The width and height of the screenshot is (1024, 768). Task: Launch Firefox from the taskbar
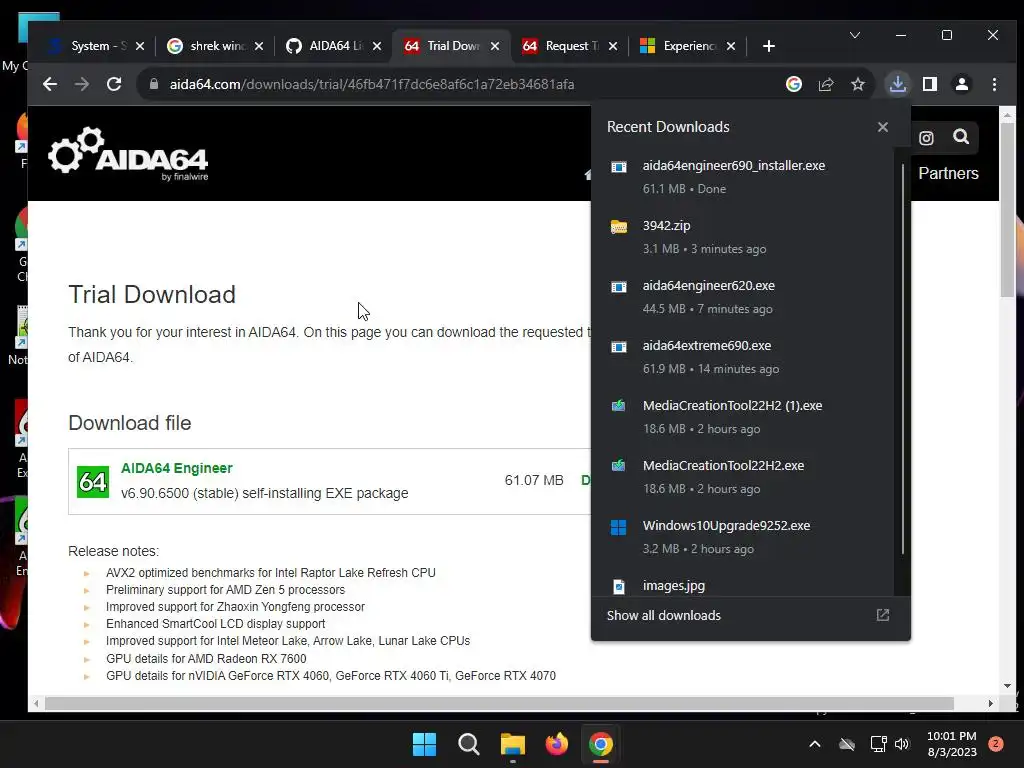click(x=556, y=744)
